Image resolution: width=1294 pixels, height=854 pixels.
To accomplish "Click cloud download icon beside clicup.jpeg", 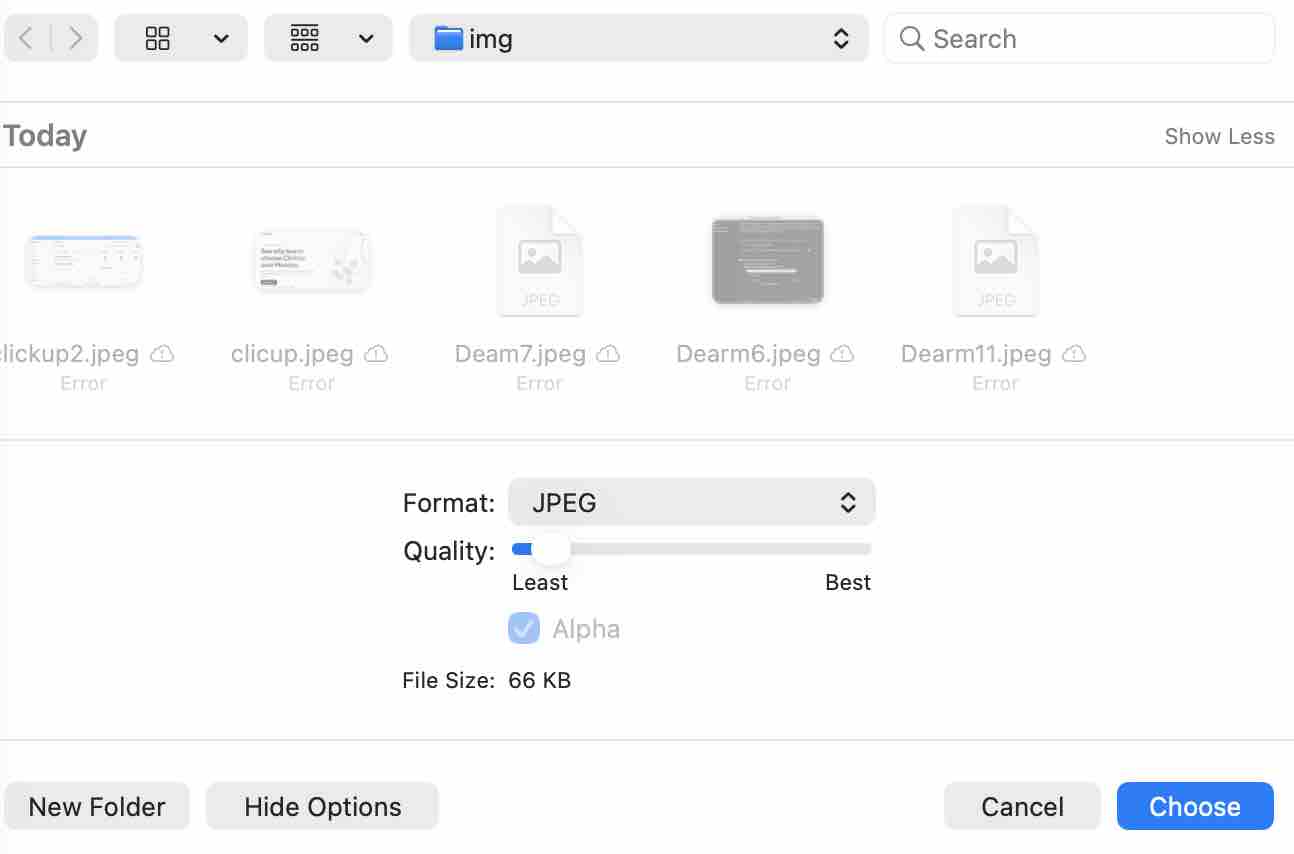I will [x=376, y=354].
